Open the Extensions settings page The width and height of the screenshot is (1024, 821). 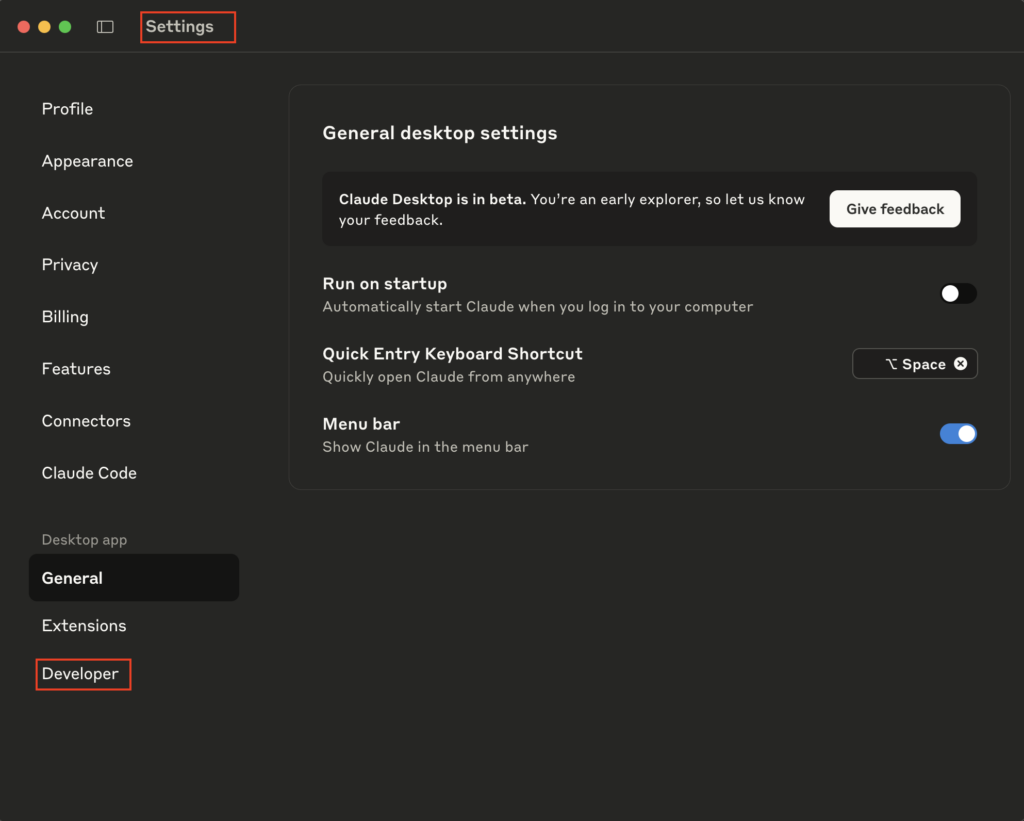[x=84, y=626]
